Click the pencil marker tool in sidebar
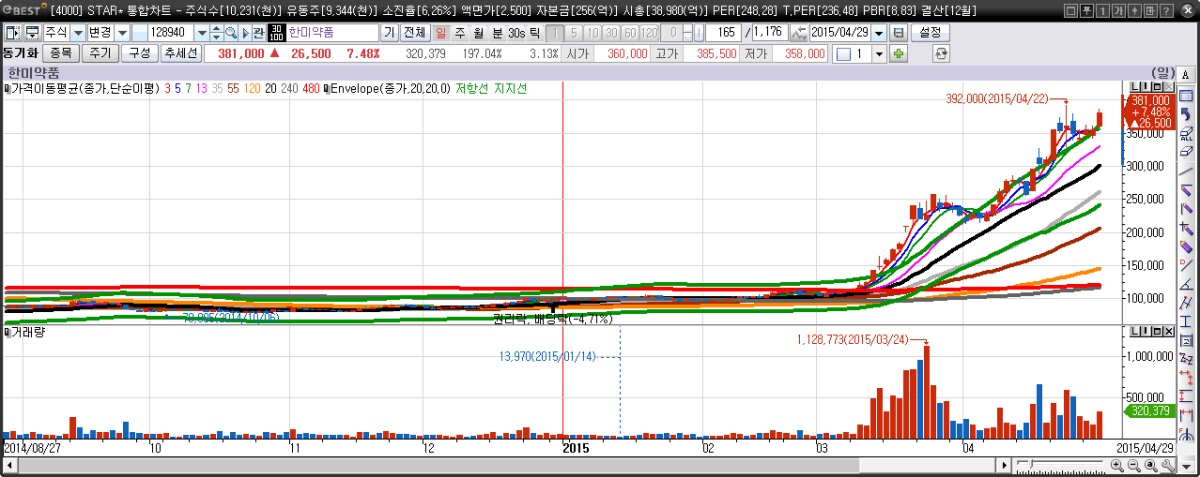The image size is (1200, 477). (x=1186, y=247)
